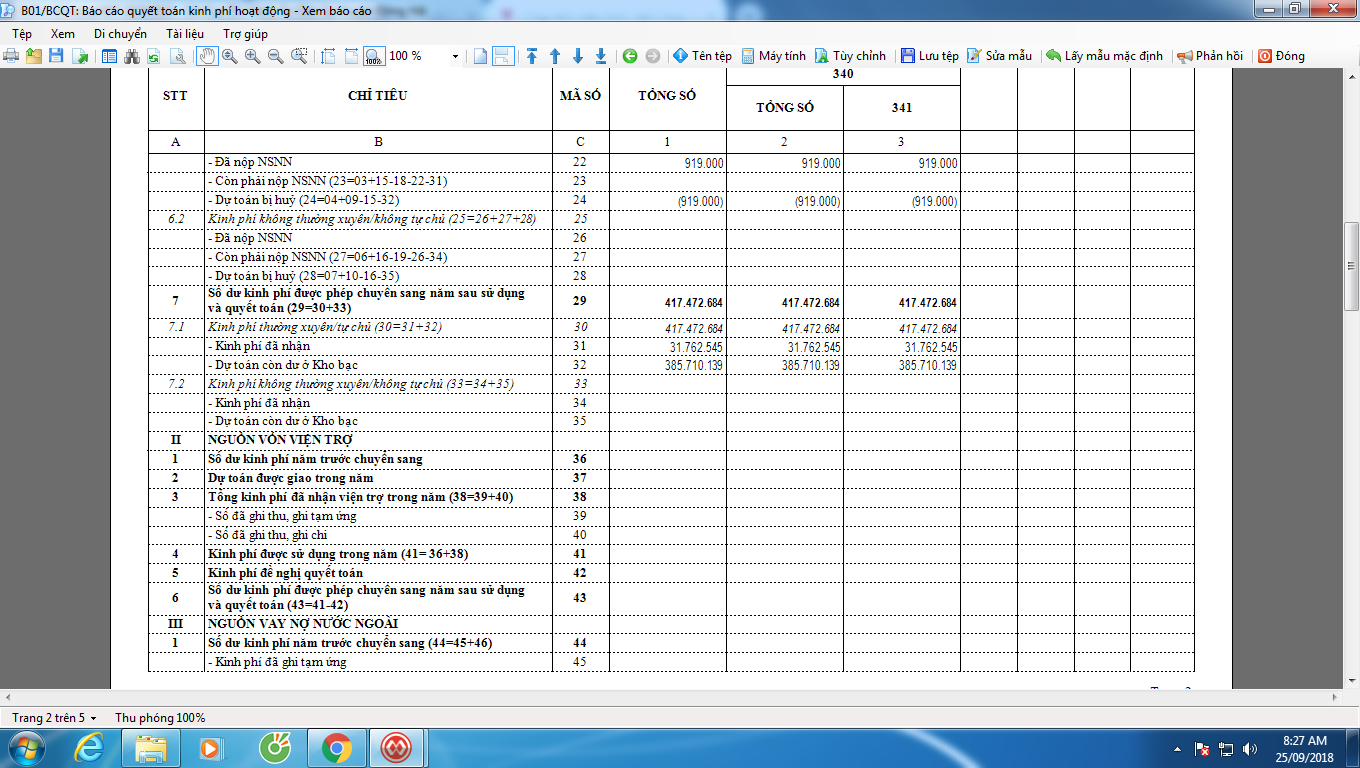The image size is (1360, 768).
Task: Click the Zoom 100% icon
Action: coord(373,56)
